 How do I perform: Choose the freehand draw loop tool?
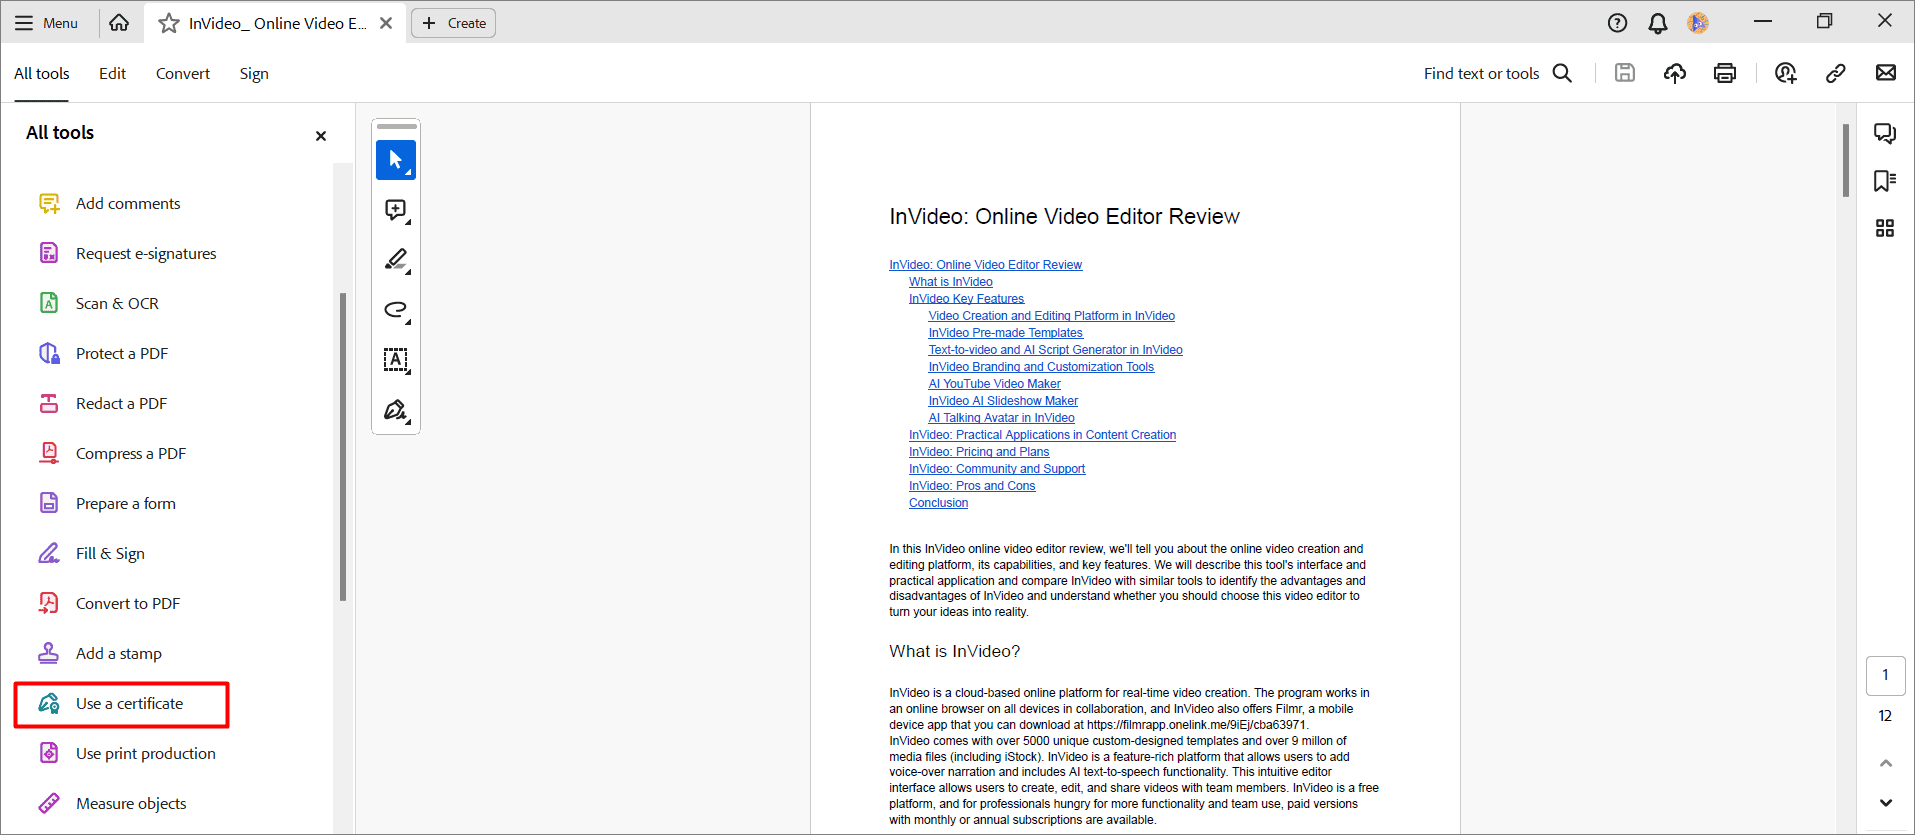396,310
